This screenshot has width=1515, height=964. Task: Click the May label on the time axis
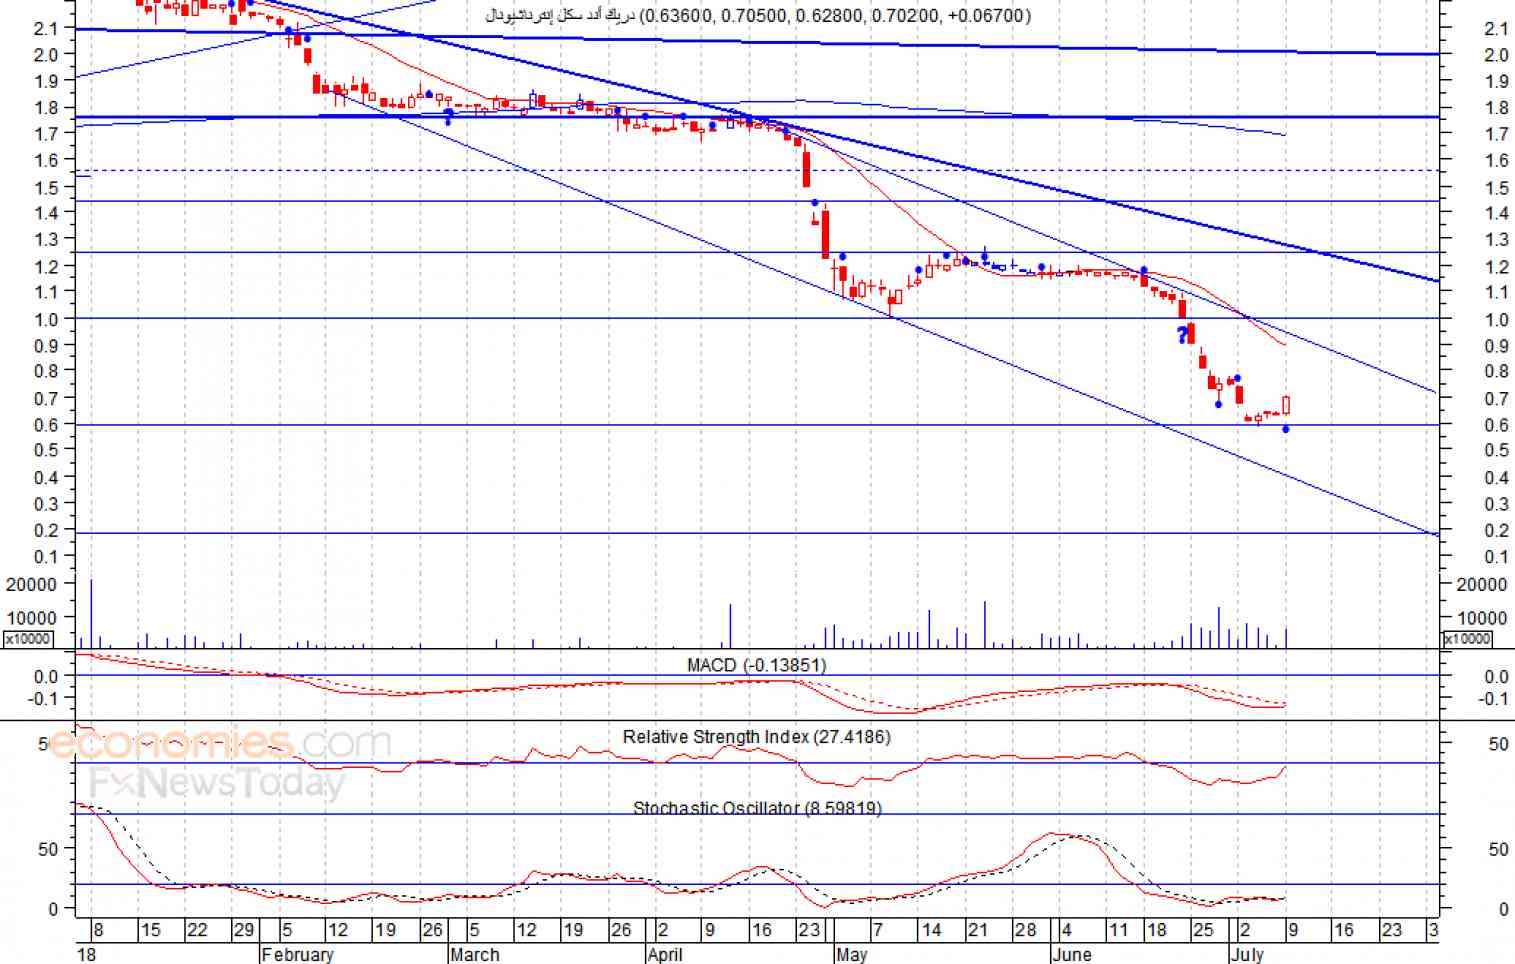851,954
